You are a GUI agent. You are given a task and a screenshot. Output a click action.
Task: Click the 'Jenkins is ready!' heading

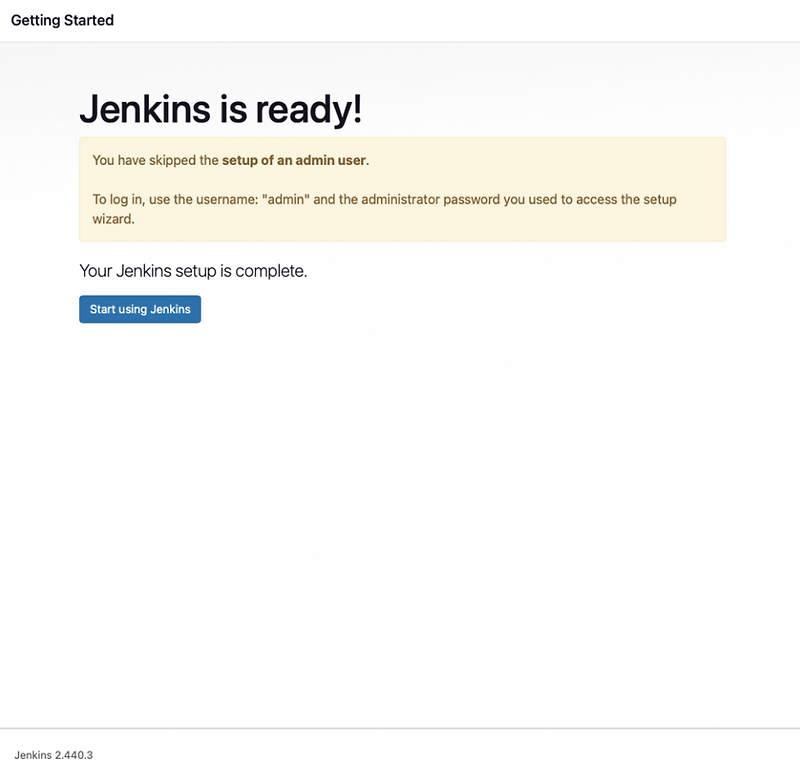[220, 109]
